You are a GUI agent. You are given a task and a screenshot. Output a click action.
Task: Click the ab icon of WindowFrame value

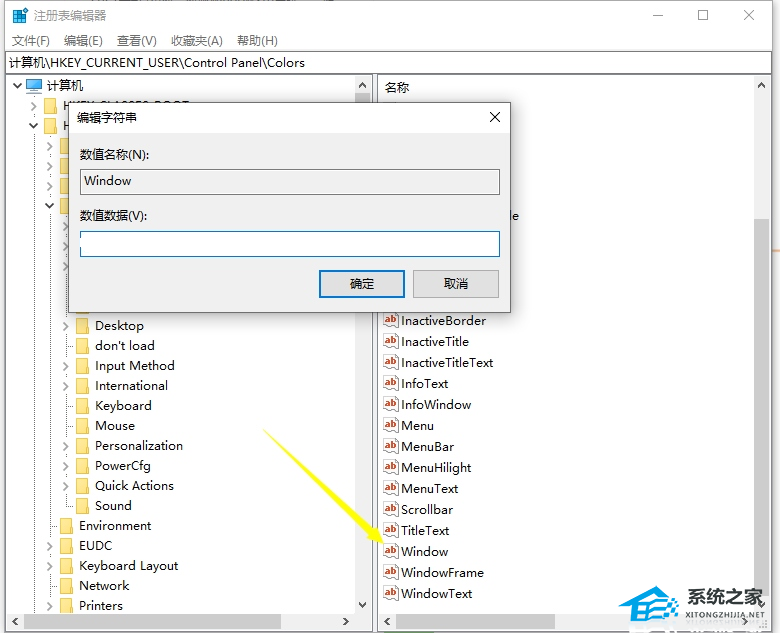[391, 572]
